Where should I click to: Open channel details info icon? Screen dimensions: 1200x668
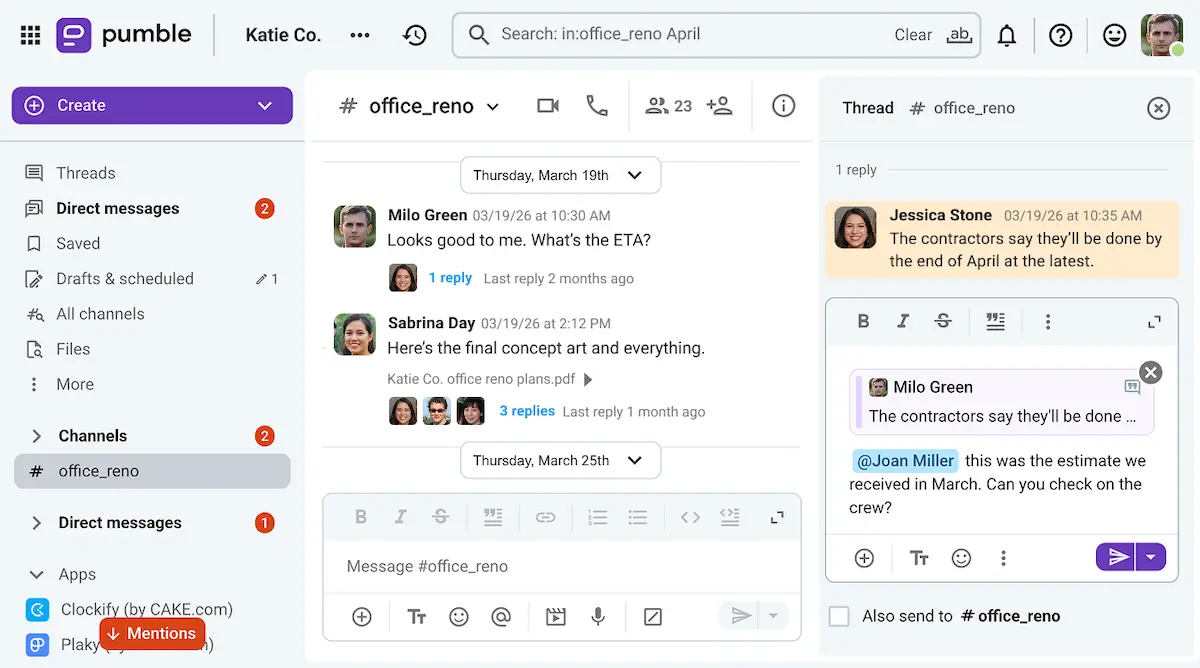pos(784,105)
